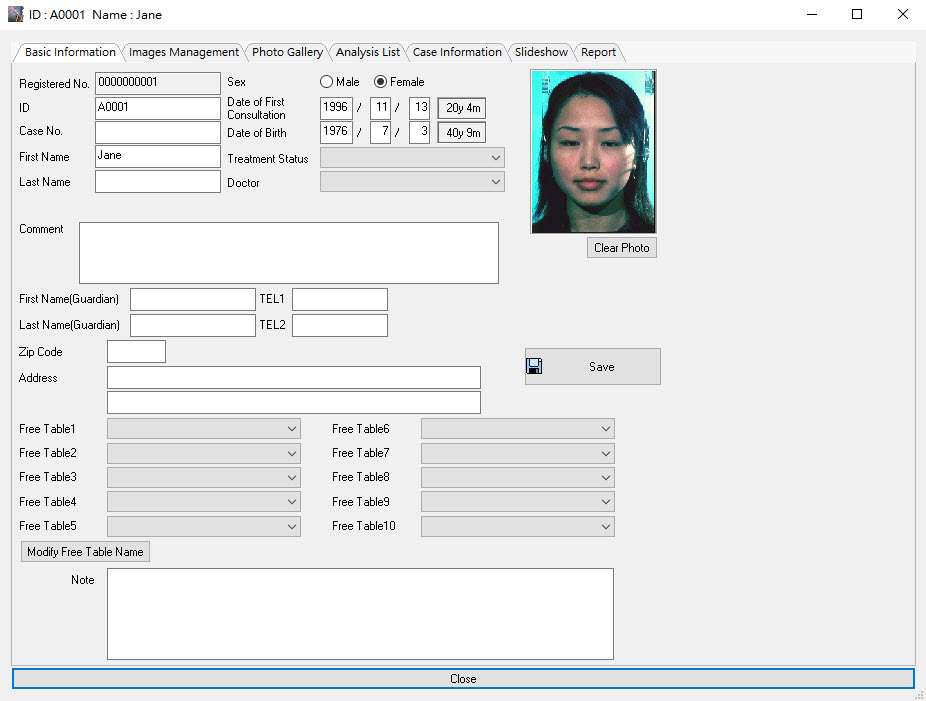The image size is (926, 701).
Task: Click the ID input field
Action: coord(158,108)
